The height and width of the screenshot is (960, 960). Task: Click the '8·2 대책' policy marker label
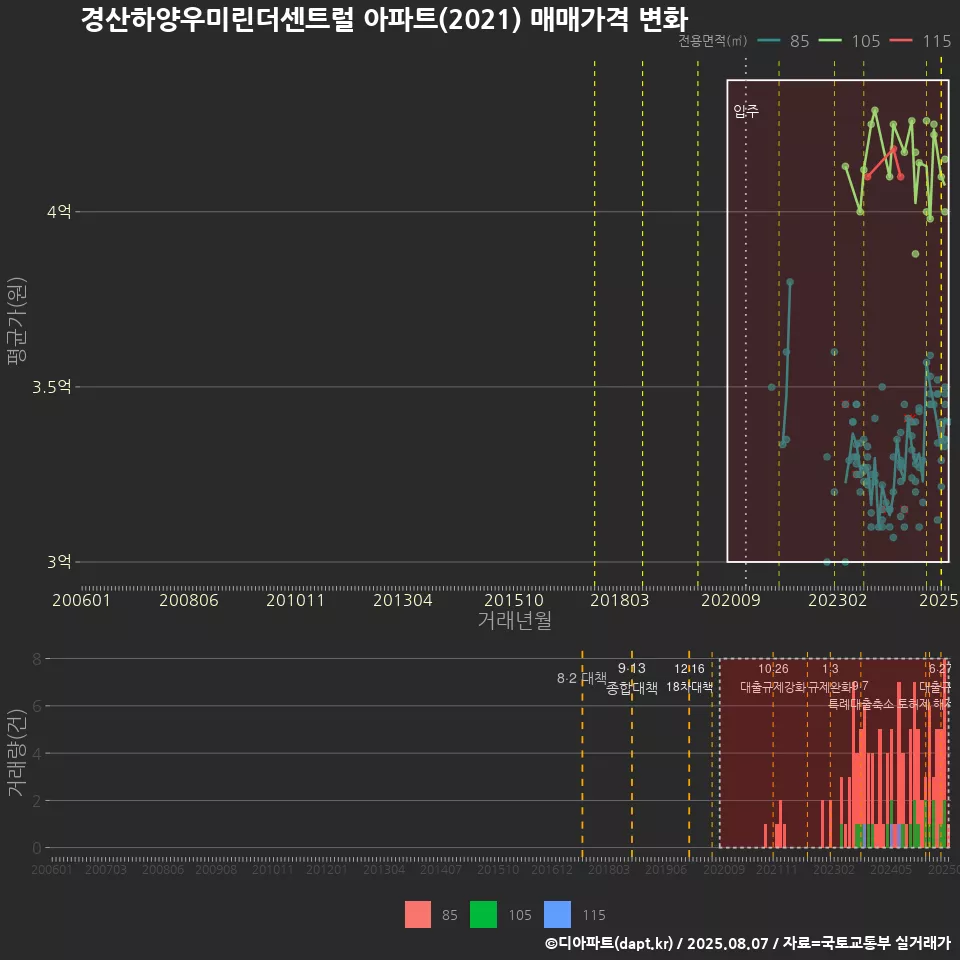tap(582, 678)
